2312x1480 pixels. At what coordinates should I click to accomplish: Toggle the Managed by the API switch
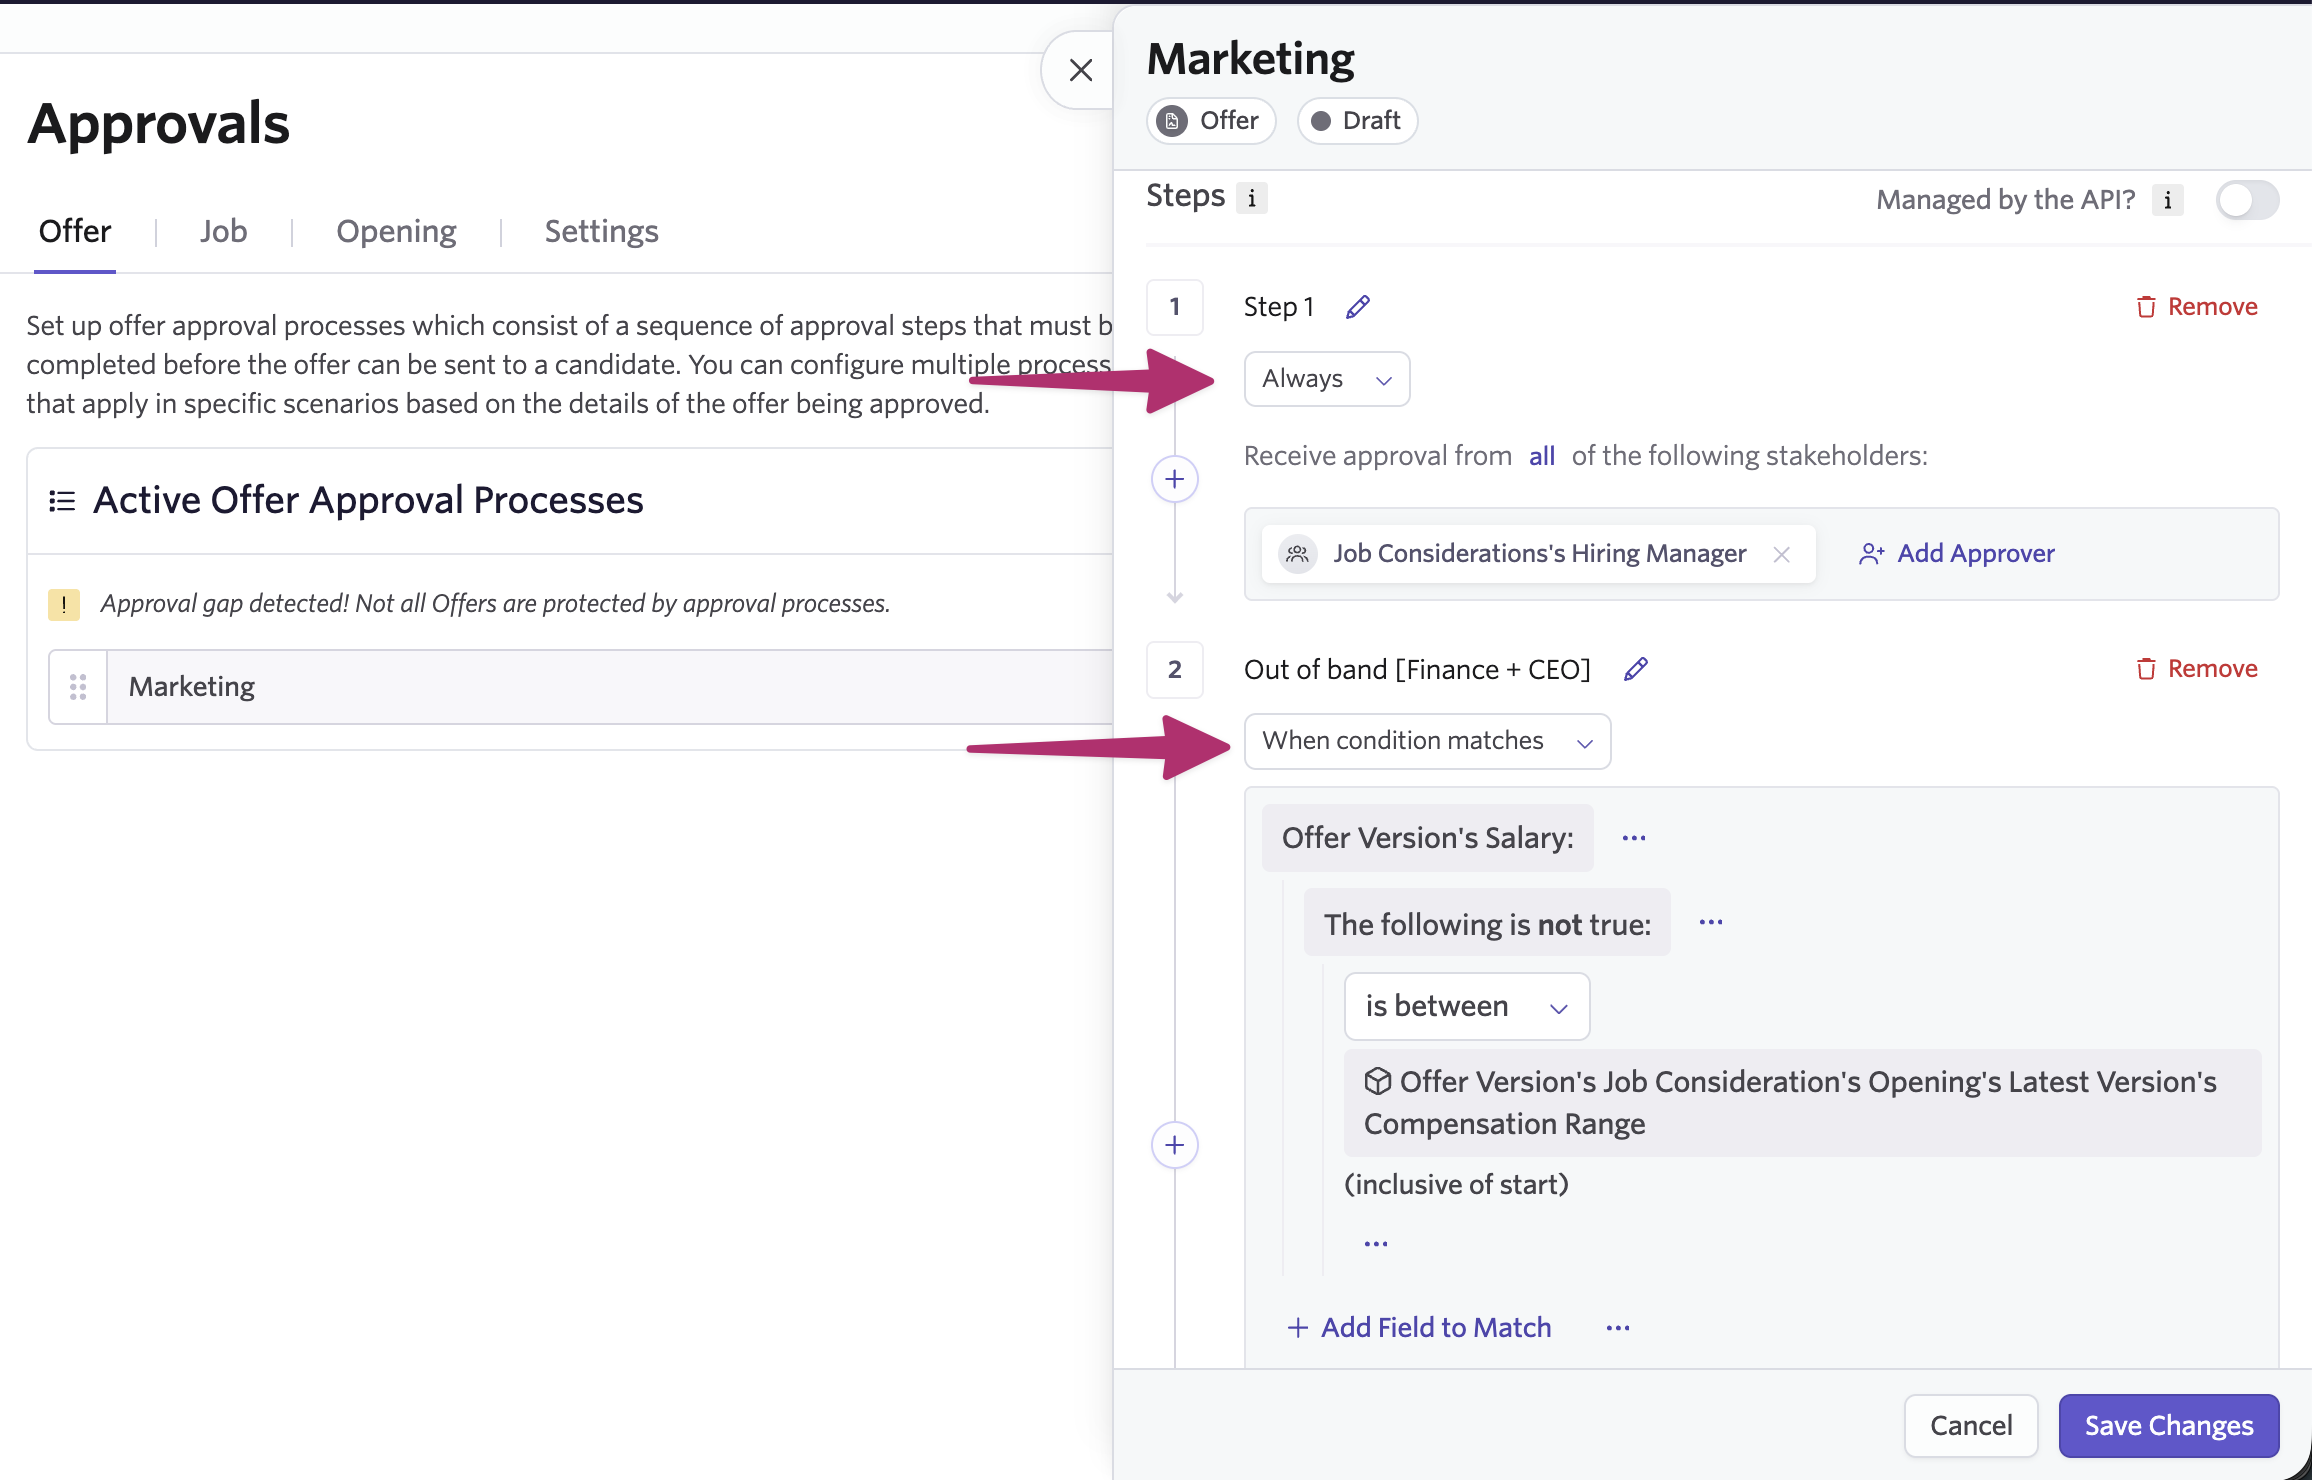pos(2246,200)
